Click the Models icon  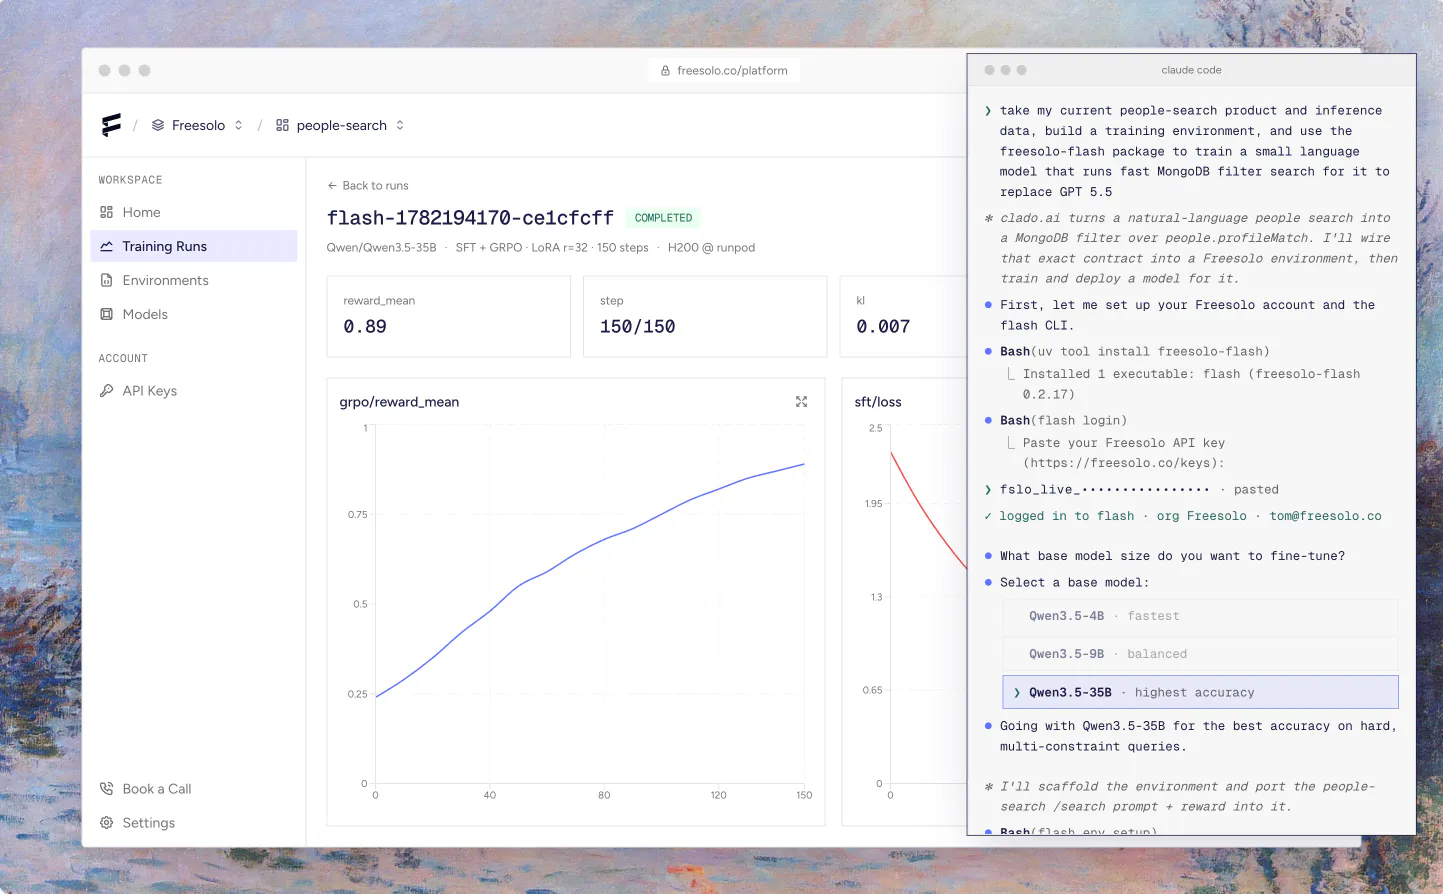tap(106, 314)
